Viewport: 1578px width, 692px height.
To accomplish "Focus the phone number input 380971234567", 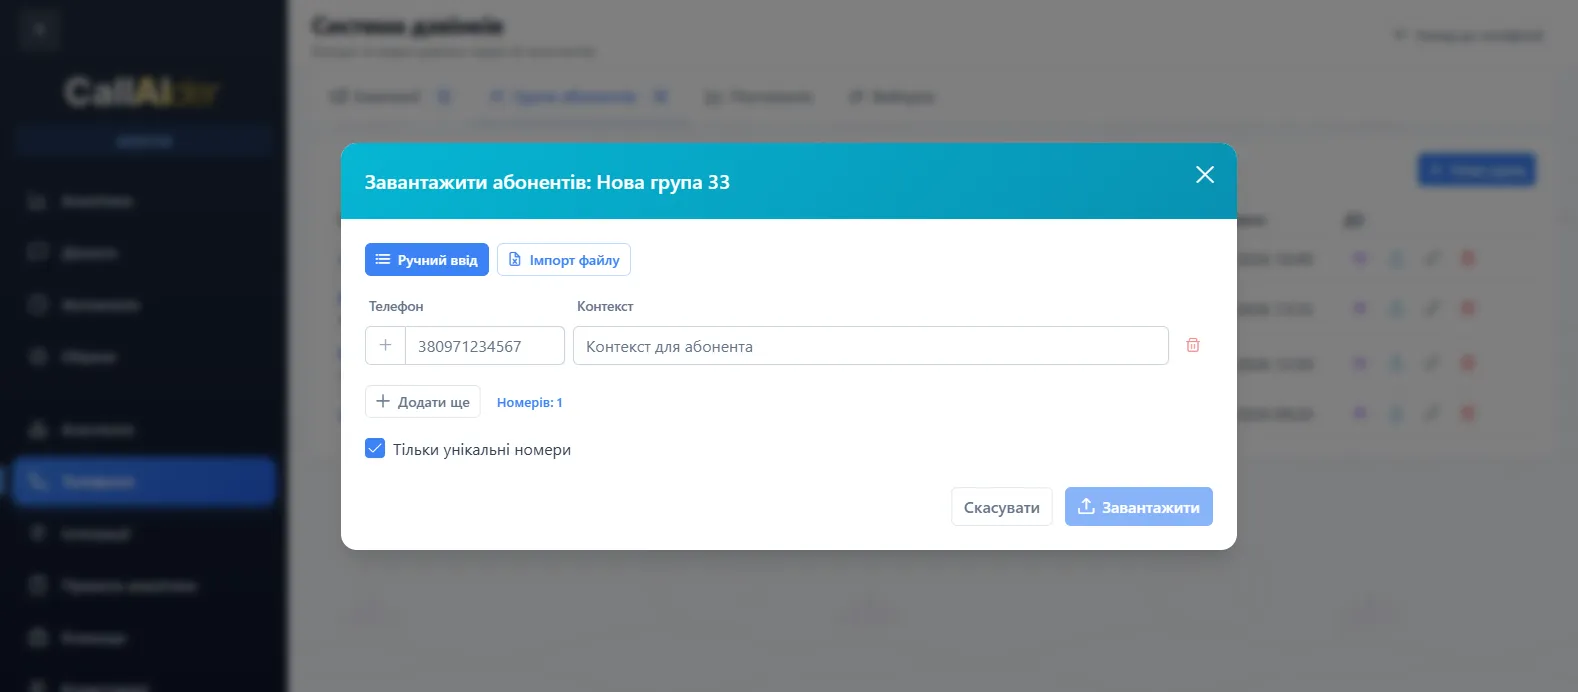I will click(x=485, y=346).
